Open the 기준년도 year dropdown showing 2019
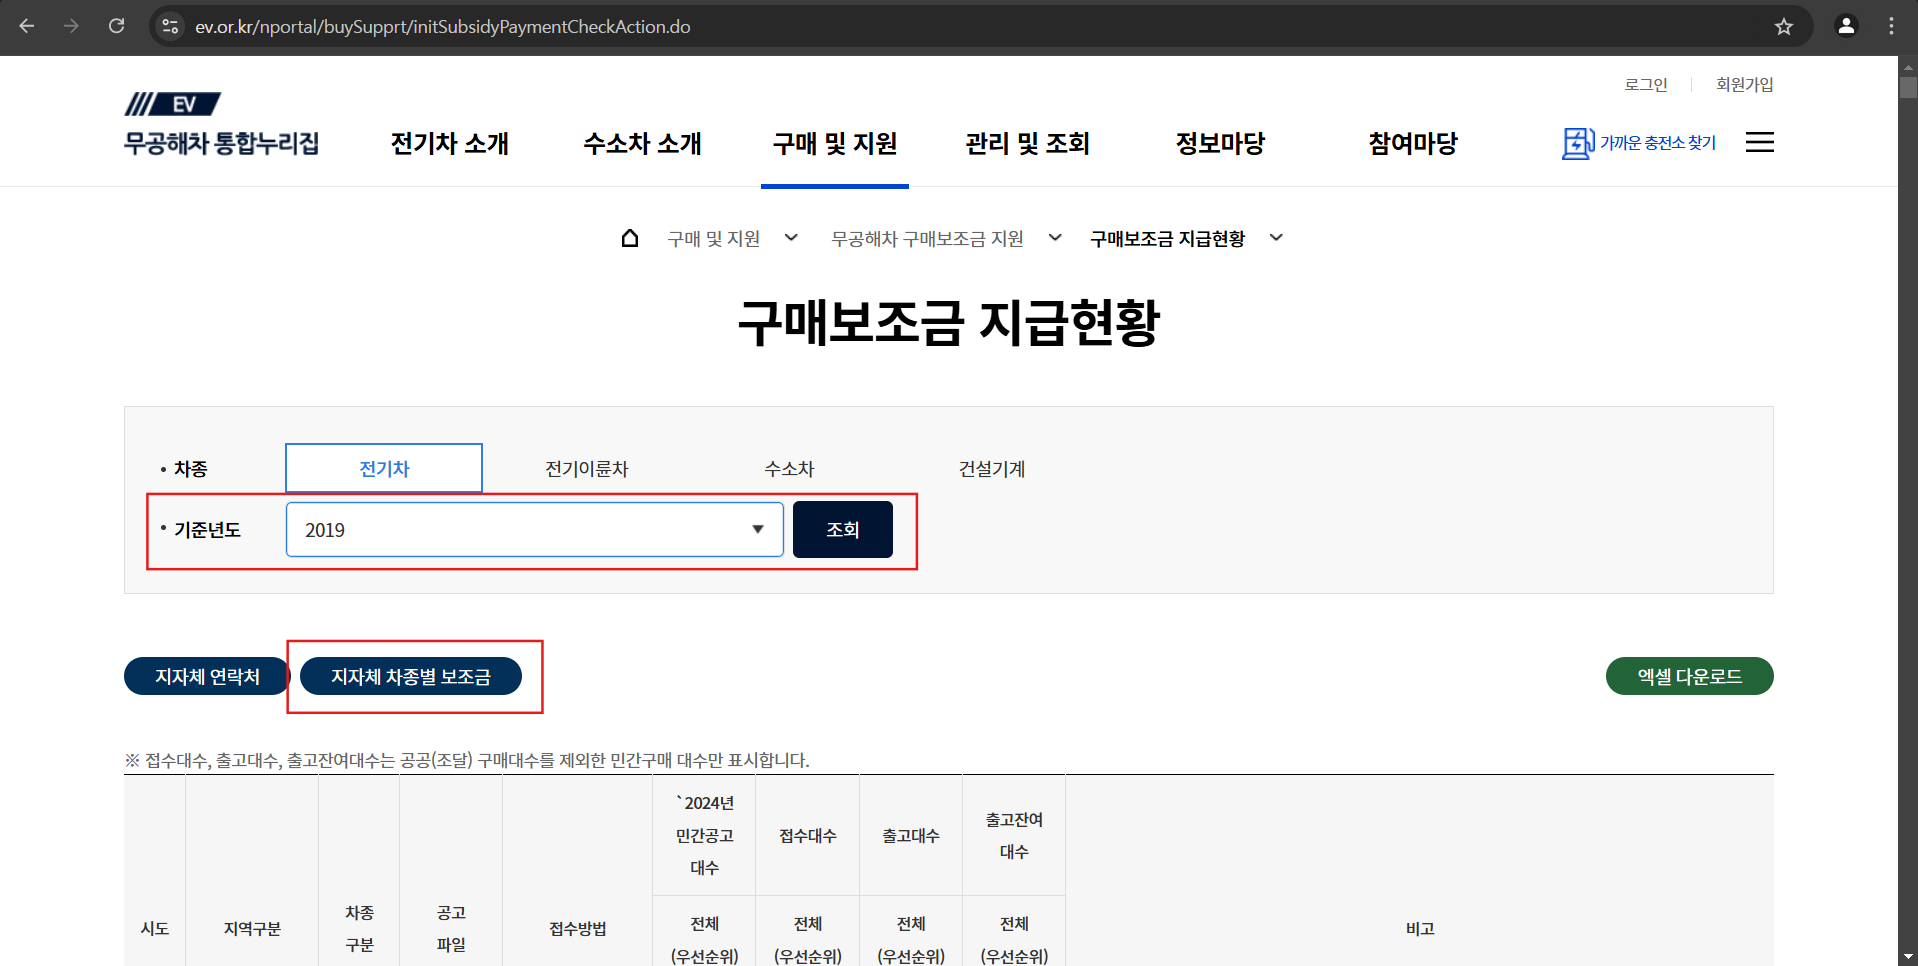The image size is (1918, 966). click(535, 529)
